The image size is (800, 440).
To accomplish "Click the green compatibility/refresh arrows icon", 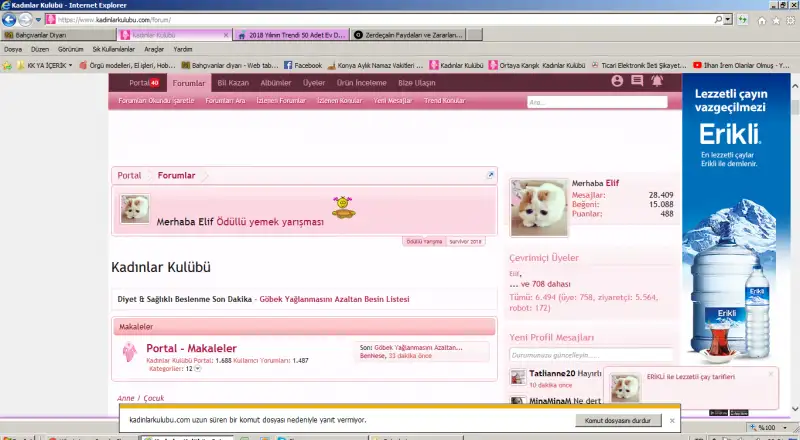I will click(x=742, y=20).
